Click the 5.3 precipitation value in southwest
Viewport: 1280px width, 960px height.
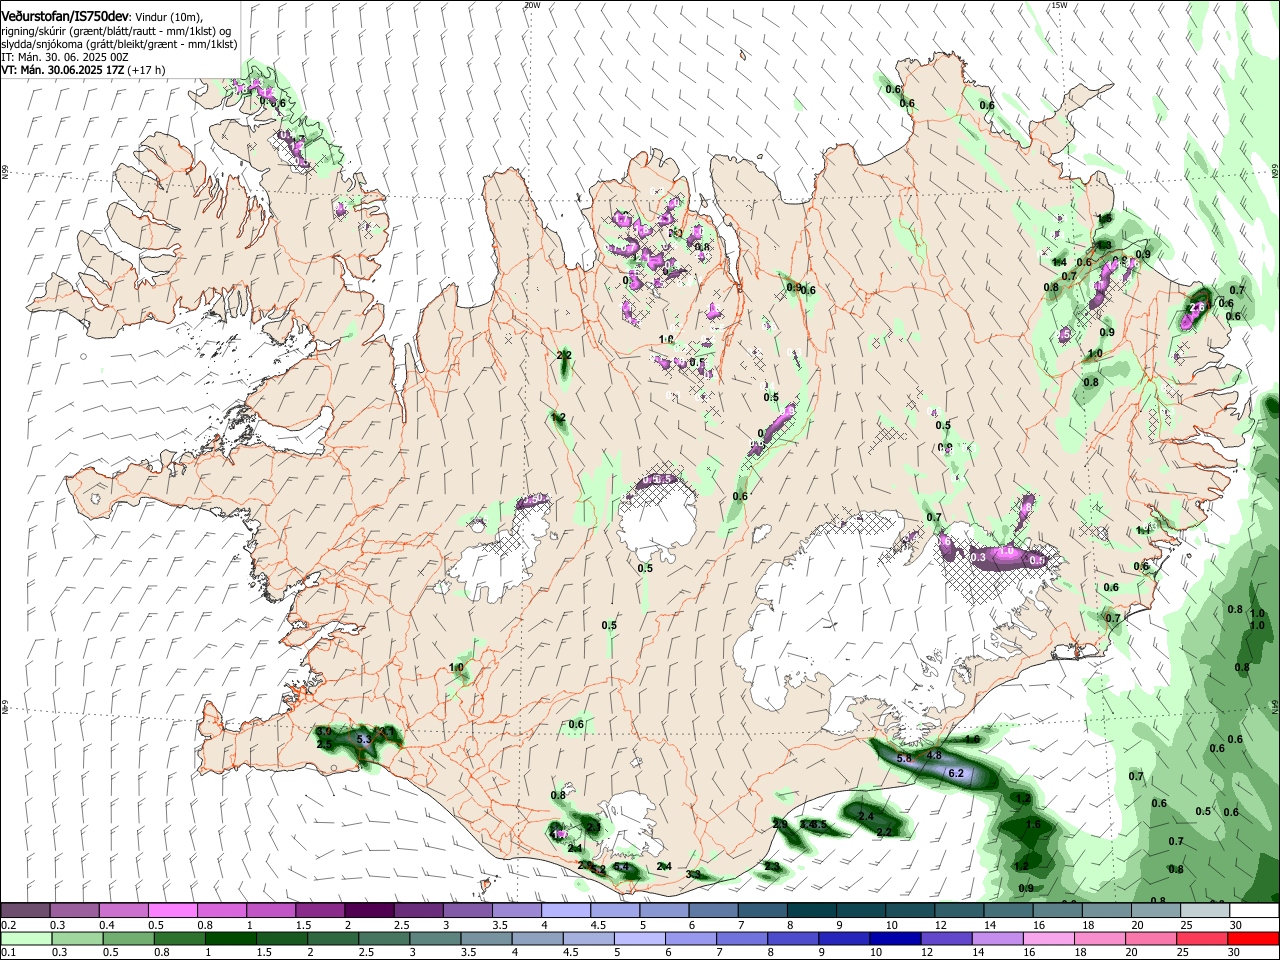click(x=364, y=739)
